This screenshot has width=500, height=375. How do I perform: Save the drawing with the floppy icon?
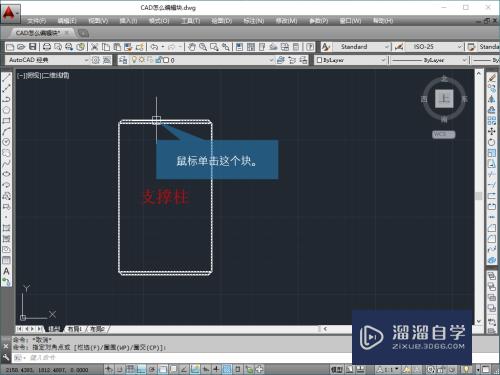pyautogui.click(x=32, y=47)
